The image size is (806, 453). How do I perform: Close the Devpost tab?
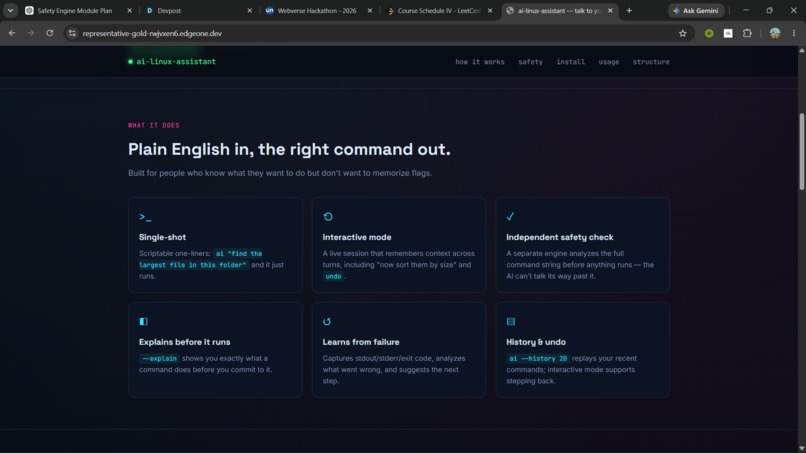click(x=250, y=10)
